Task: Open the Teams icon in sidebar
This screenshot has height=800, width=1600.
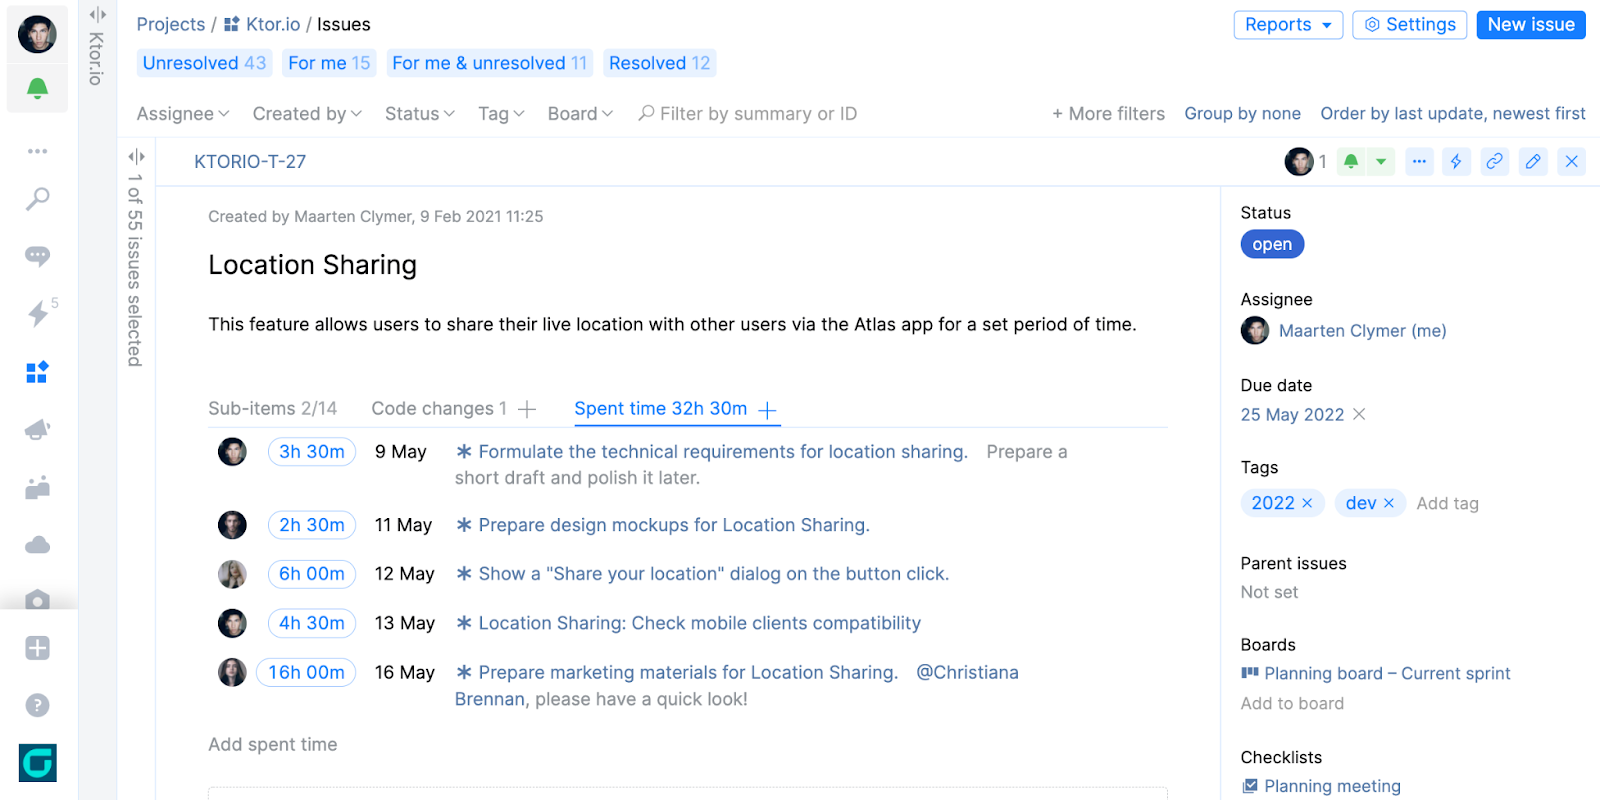Action: [x=37, y=488]
